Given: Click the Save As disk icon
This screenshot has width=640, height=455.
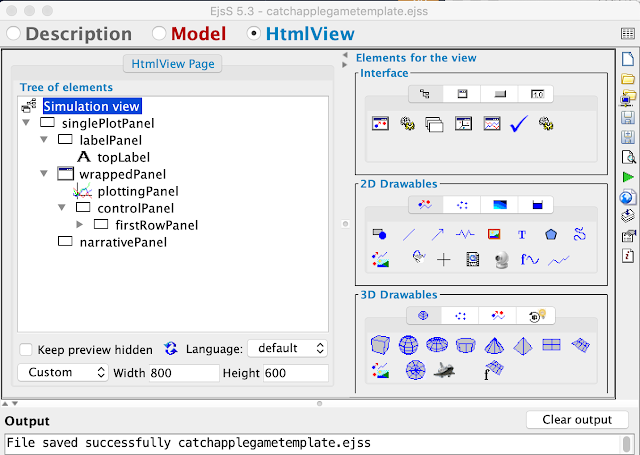Looking at the screenshot, I should (x=628, y=137).
